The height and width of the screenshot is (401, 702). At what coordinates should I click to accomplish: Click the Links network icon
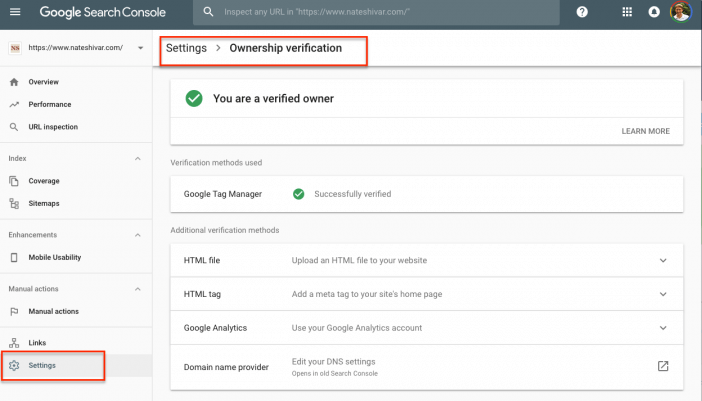(x=14, y=343)
